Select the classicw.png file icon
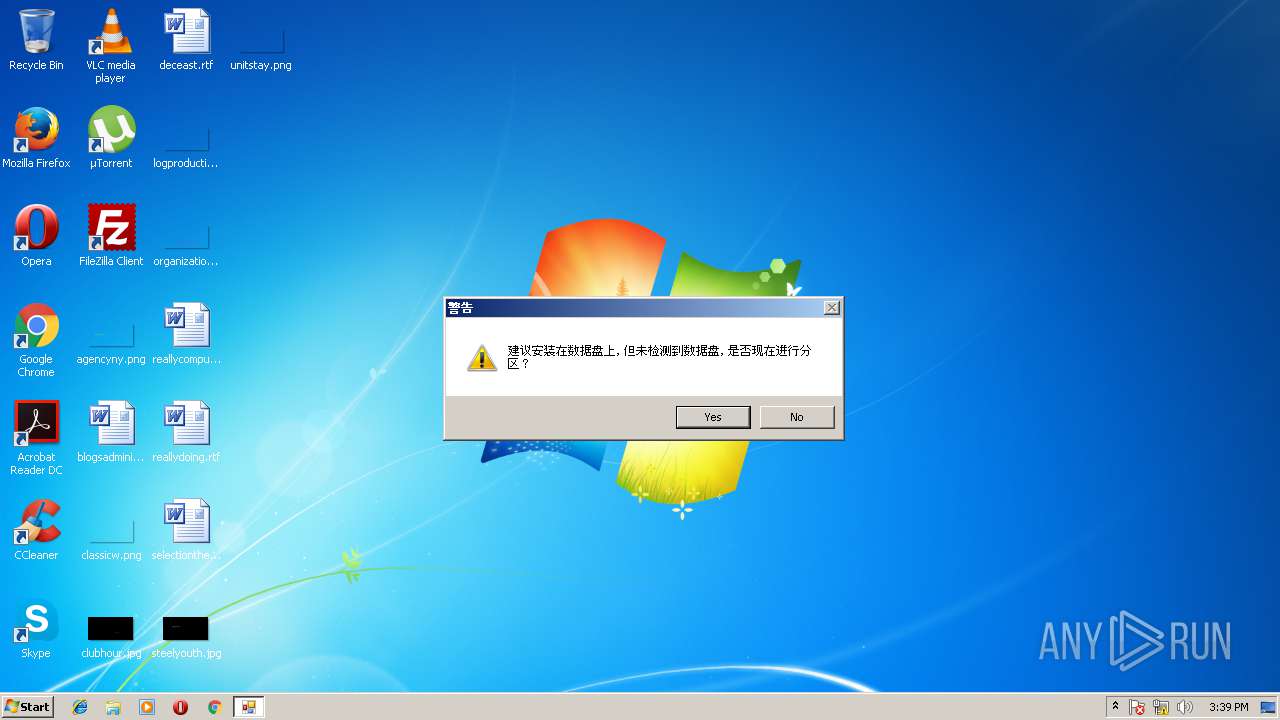The width and height of the screenshot is (1280, 720). [111, 538]
